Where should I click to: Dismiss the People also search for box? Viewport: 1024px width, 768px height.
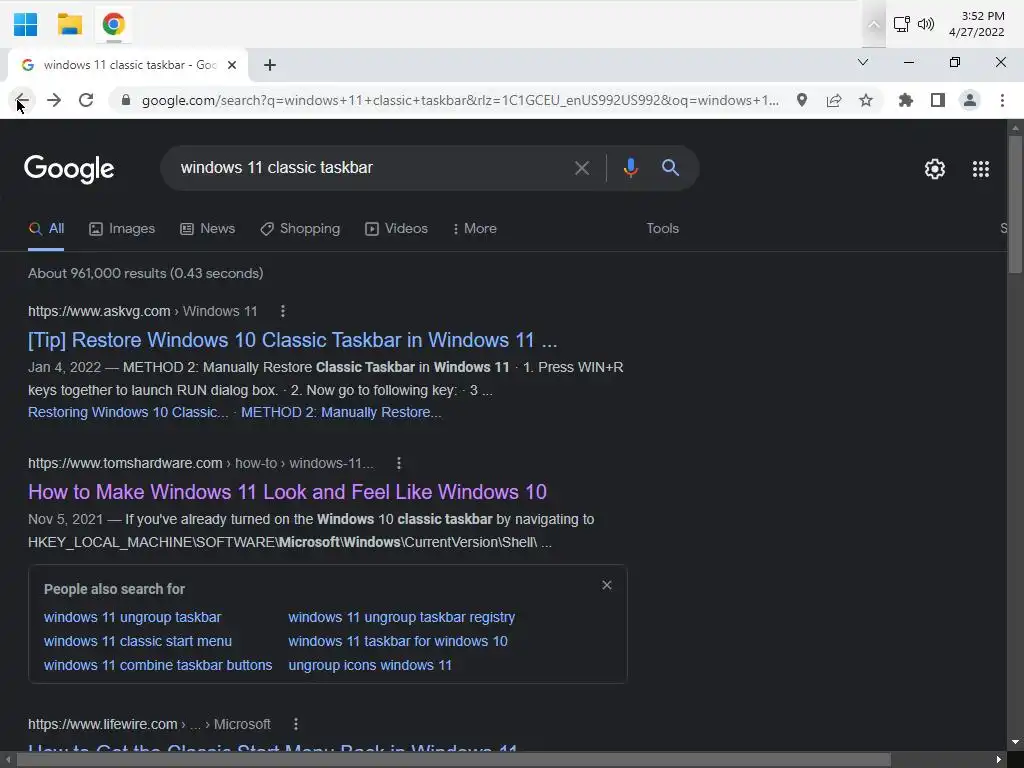(607, 585)
